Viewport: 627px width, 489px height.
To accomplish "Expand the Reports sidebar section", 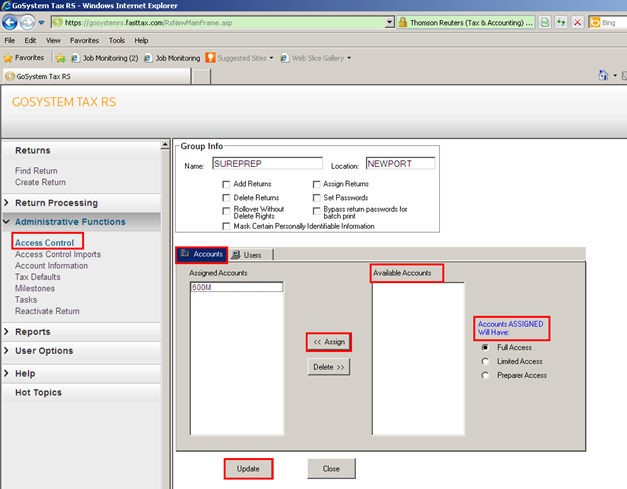I will point(32,332).
